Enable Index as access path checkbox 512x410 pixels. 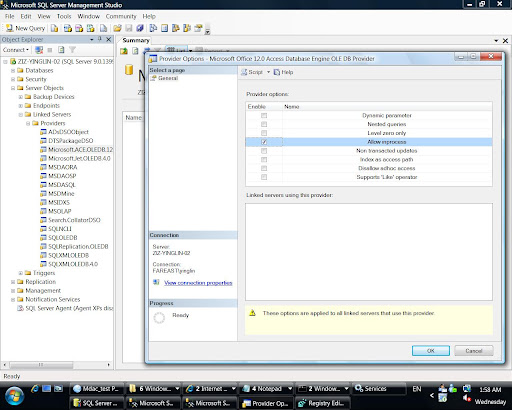[x=264, y=160]
